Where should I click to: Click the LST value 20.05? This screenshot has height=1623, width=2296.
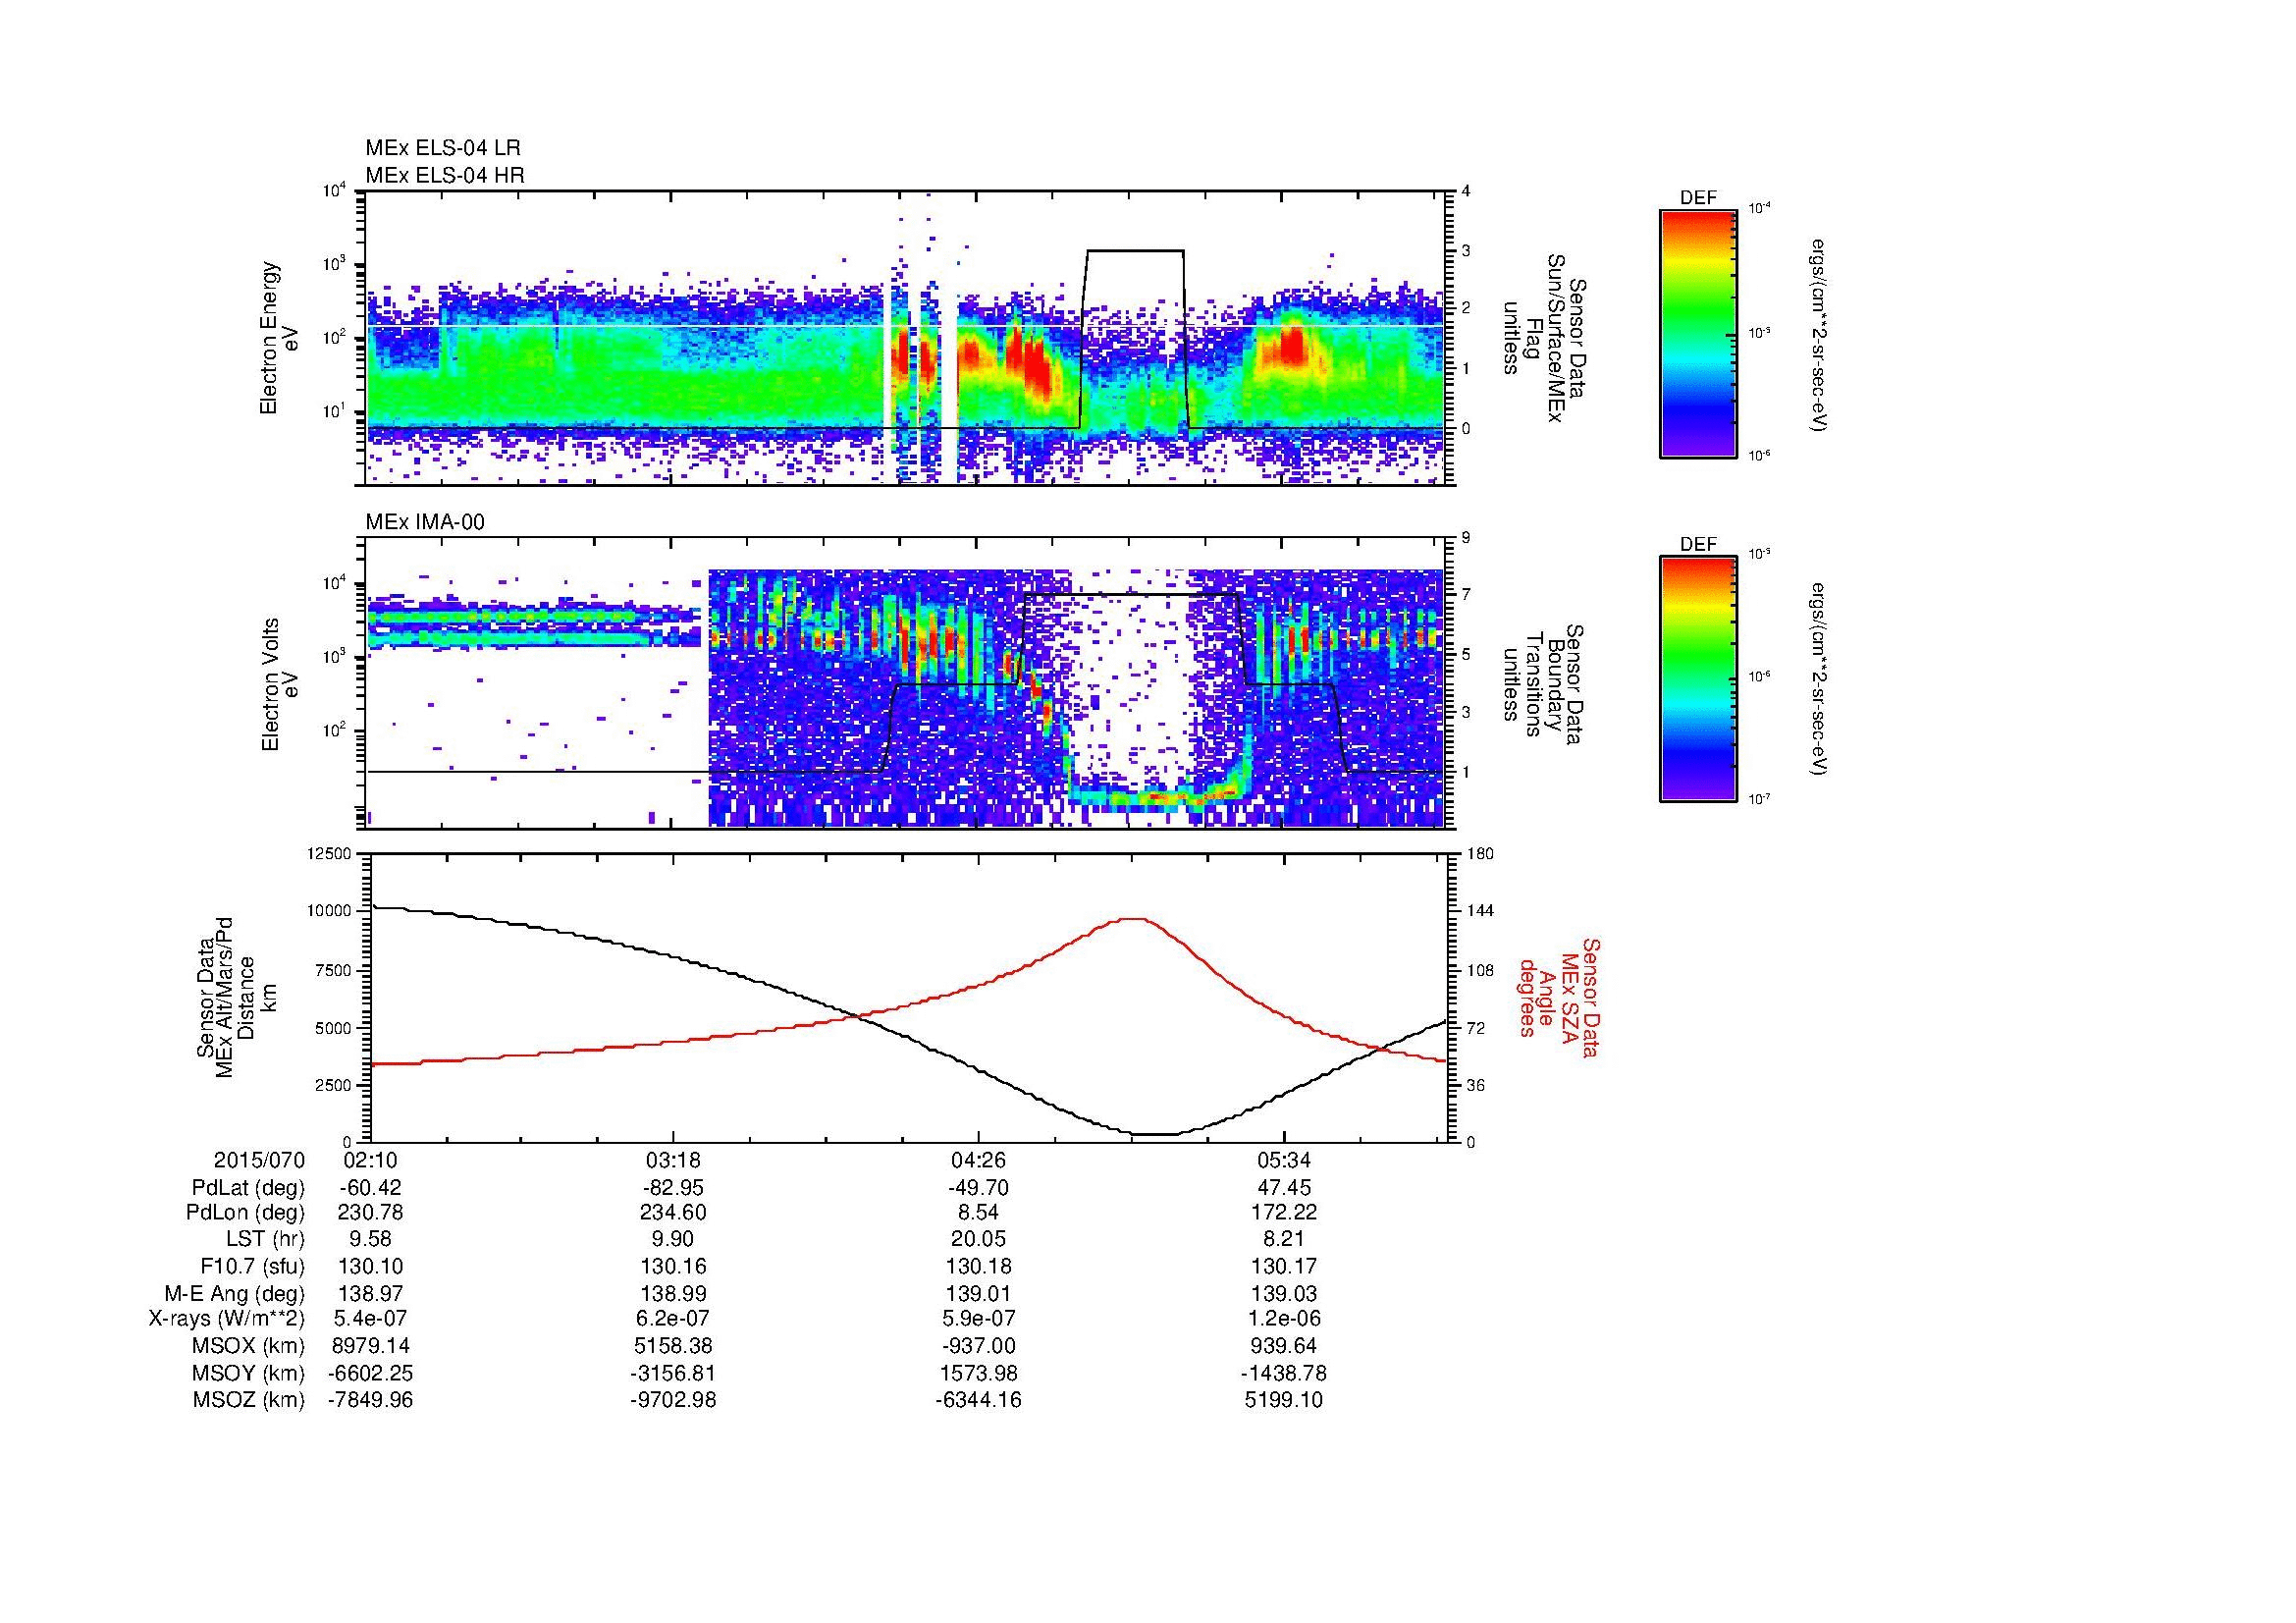(978, 1240)
